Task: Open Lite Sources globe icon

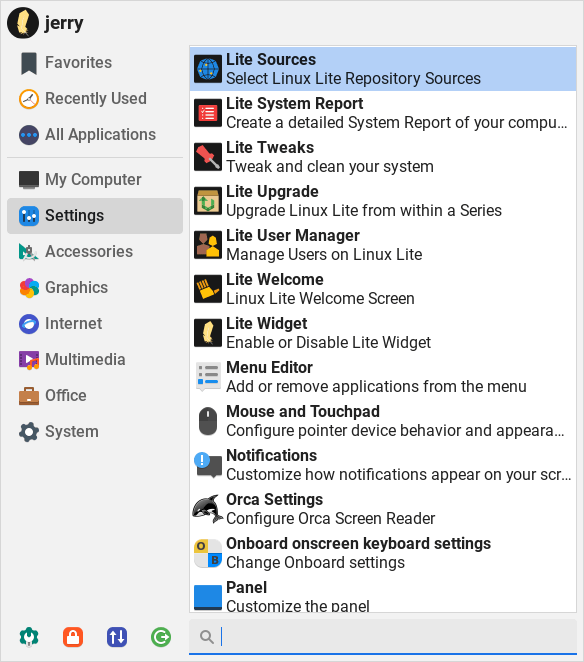Action: (x=208, y=69)
